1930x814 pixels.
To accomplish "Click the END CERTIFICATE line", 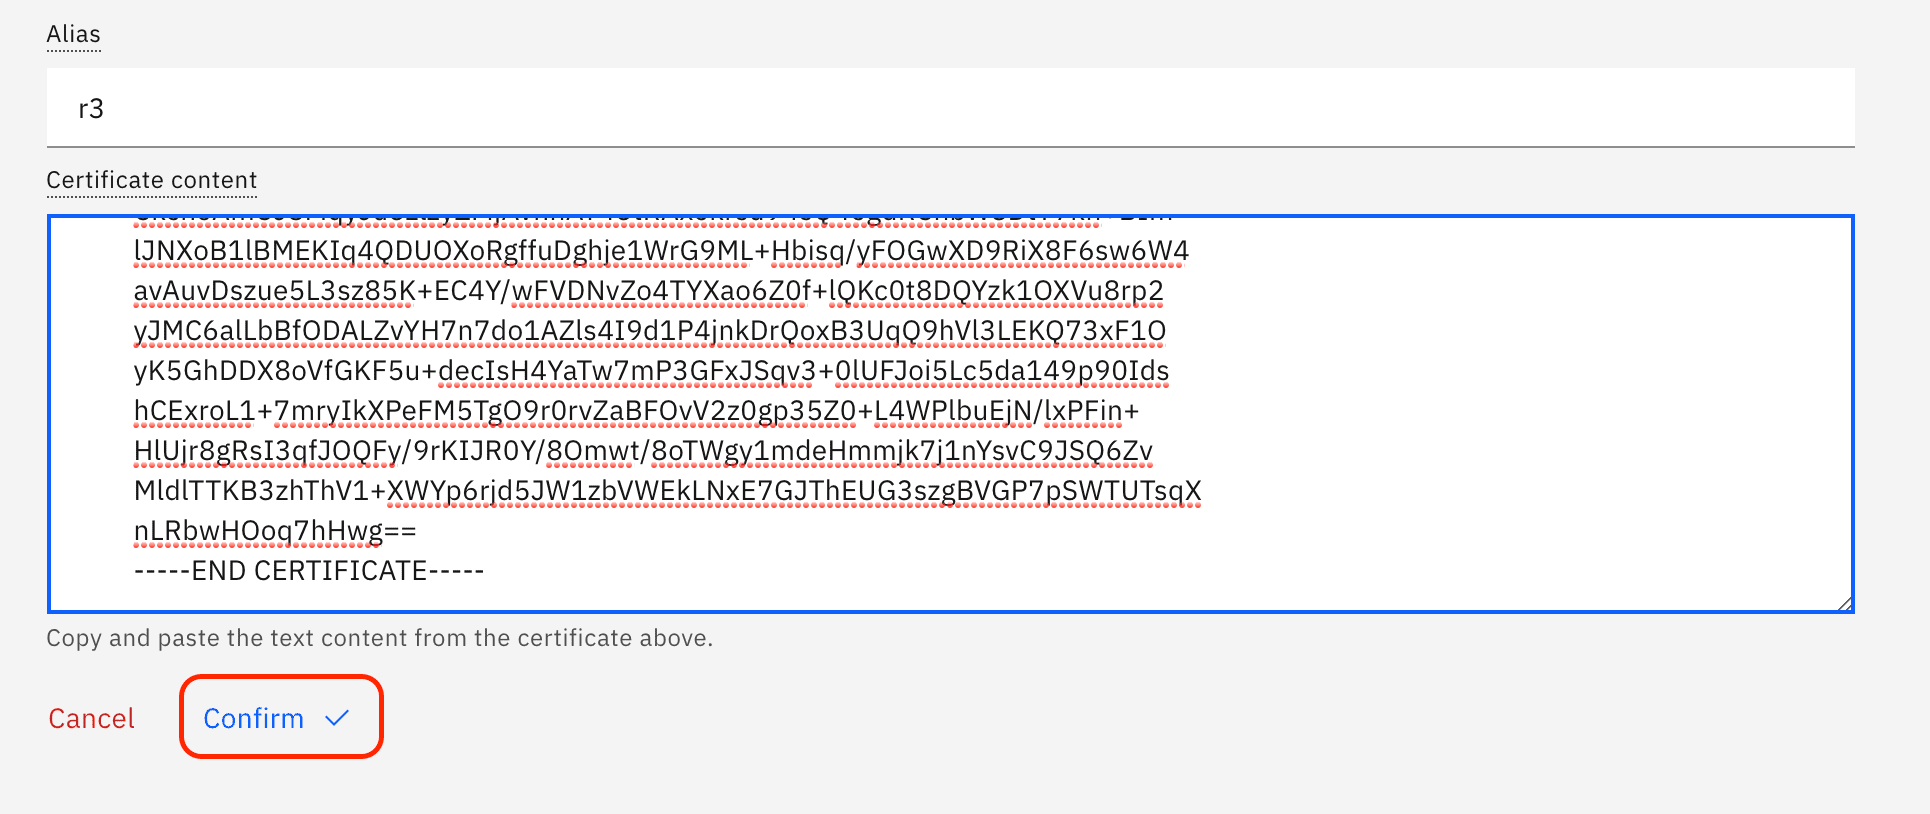I will pyautogui.click(x=309, y=571).
